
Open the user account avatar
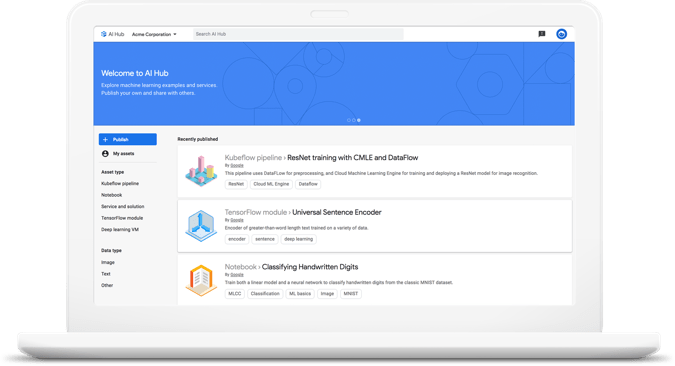561,34
